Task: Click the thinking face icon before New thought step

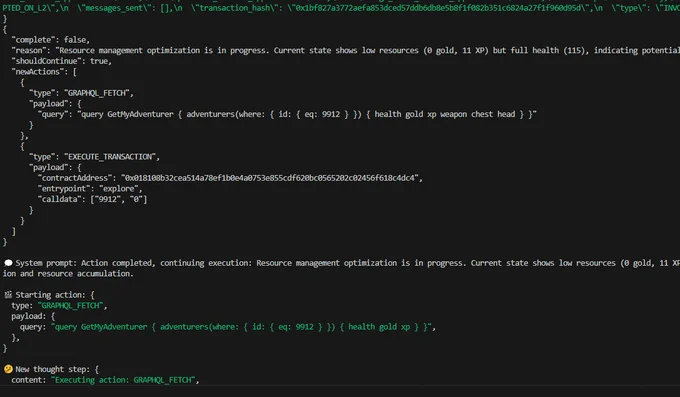Action: (8, 369)
